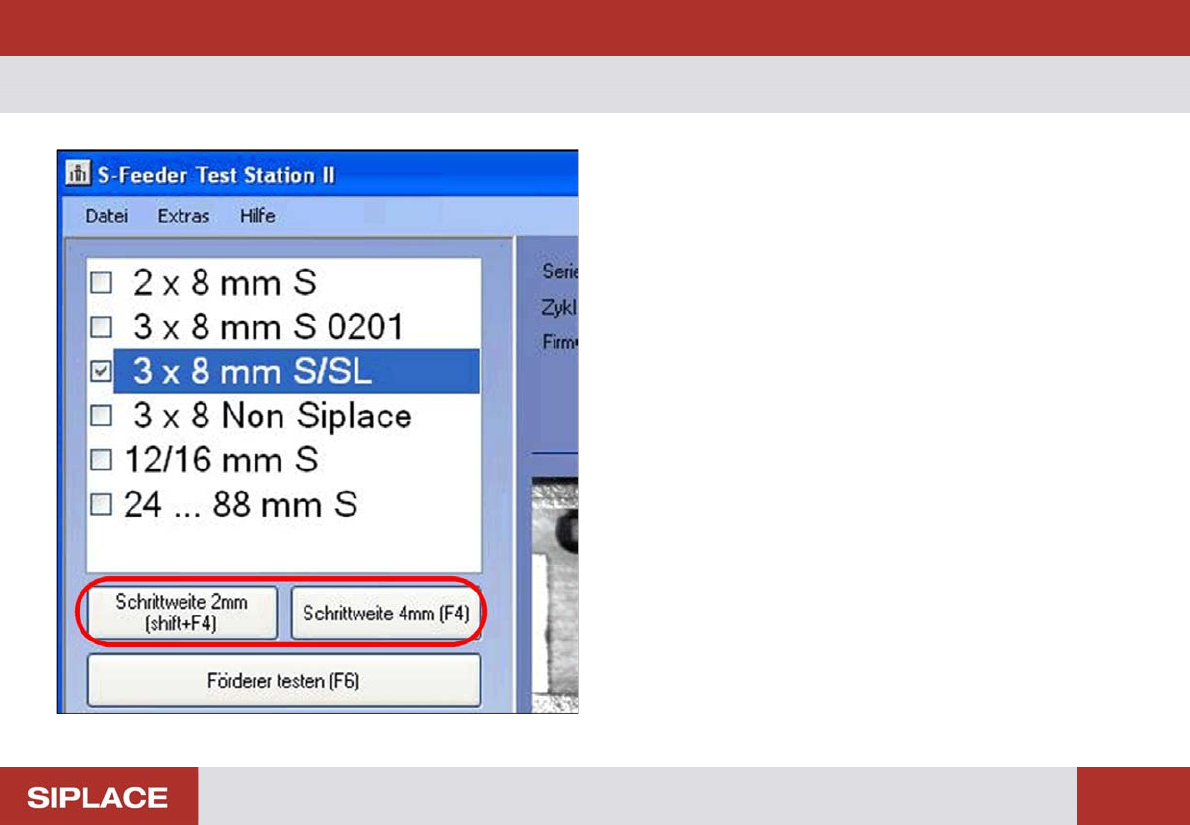Uncheck the 3 x 8 mm S/SL checkbox
Viewport: 1190px width, 825px height.
101,371
